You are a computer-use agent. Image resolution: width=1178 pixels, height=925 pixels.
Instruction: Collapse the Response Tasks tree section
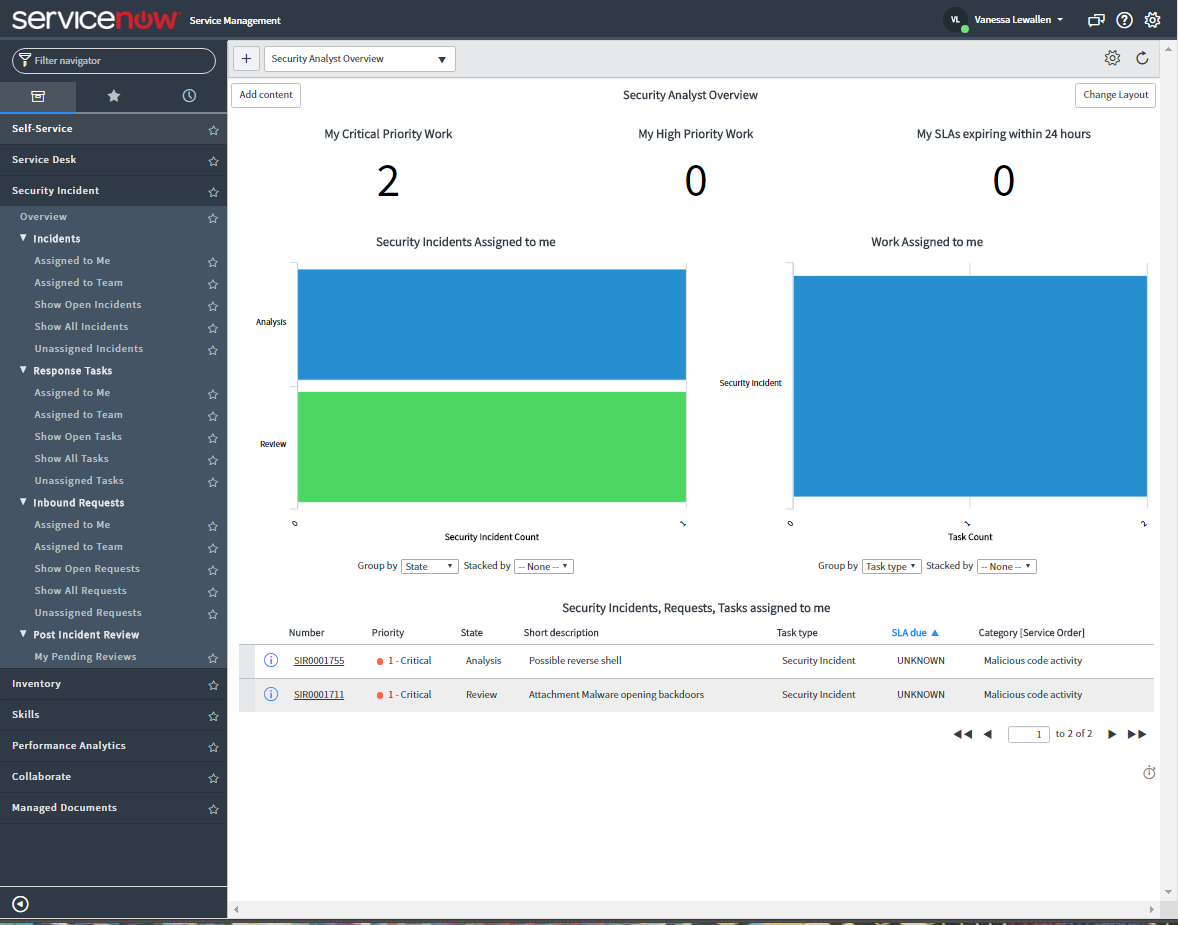23,370
